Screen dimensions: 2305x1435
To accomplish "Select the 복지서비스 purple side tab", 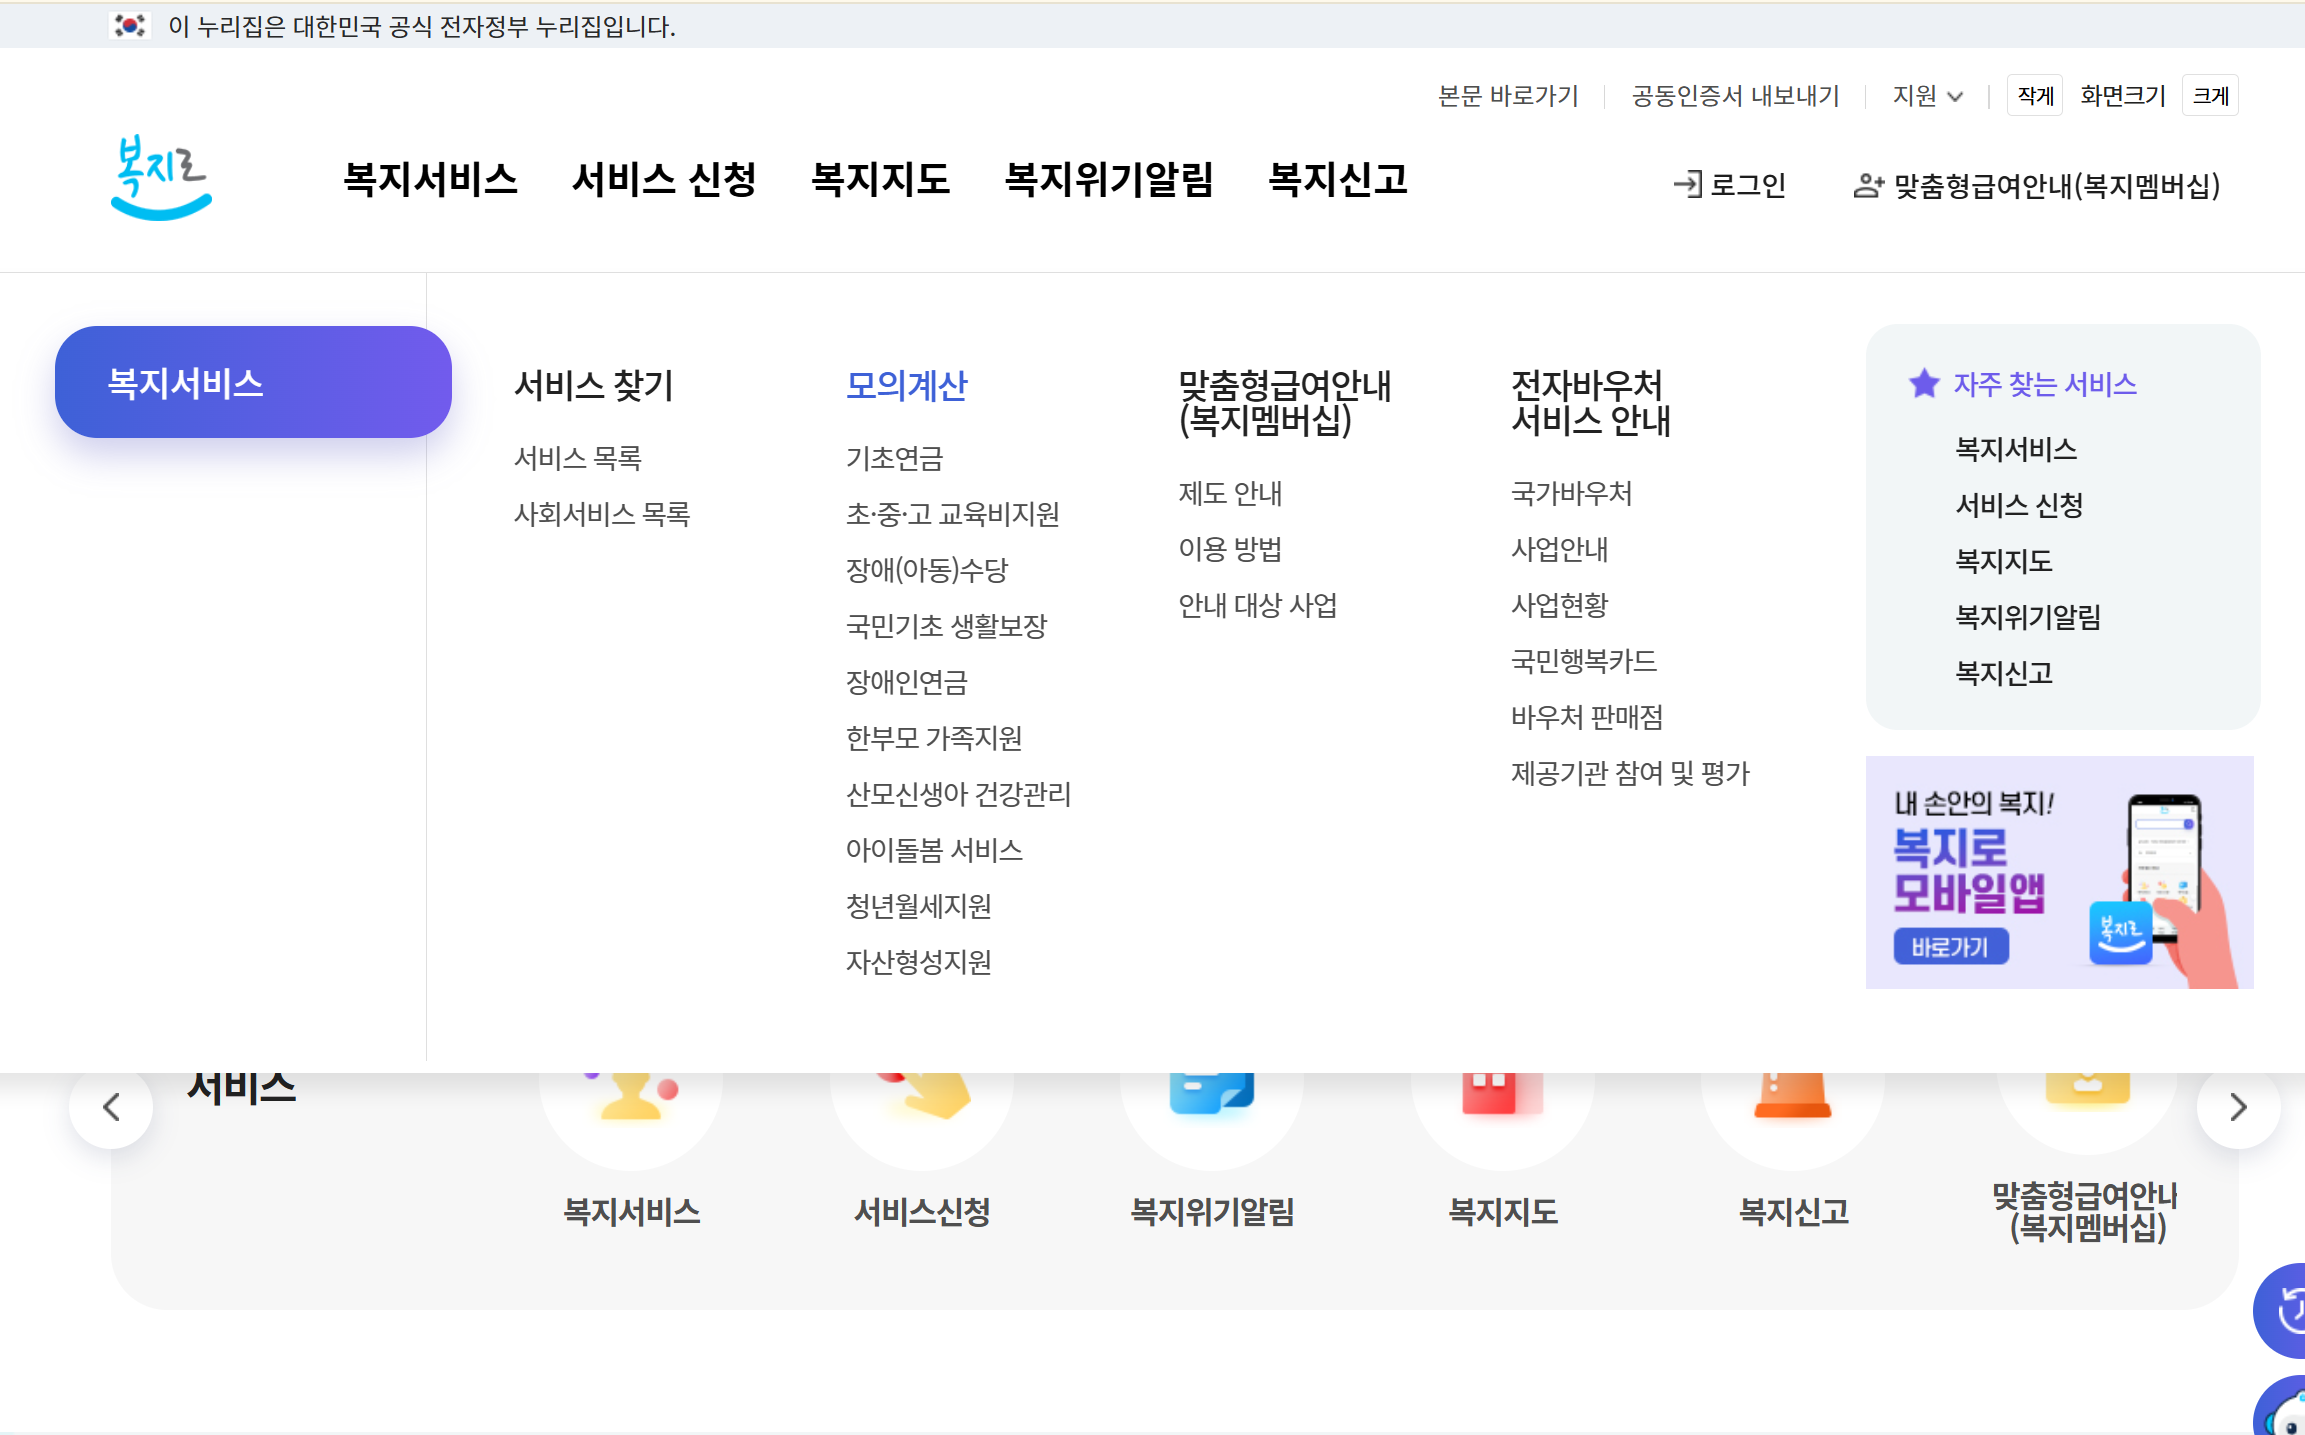I will pos(253,383).
